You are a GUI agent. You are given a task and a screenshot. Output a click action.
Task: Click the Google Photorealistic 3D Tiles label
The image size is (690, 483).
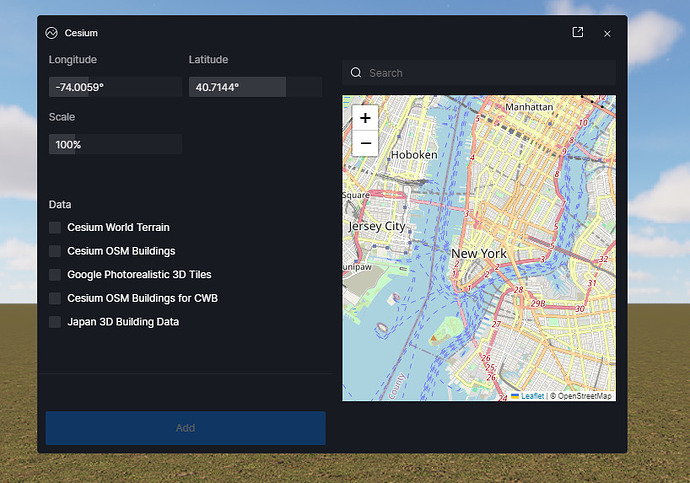coord(139,274)
